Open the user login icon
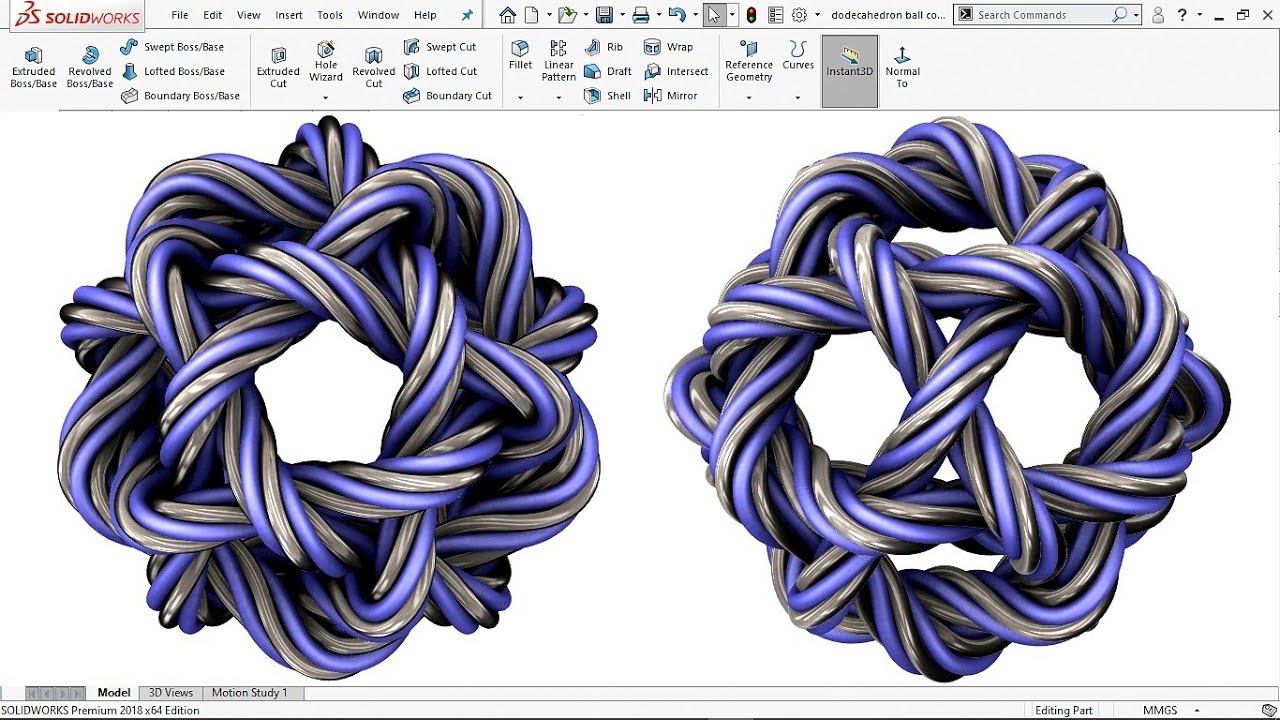 (x=1158, y=15)
